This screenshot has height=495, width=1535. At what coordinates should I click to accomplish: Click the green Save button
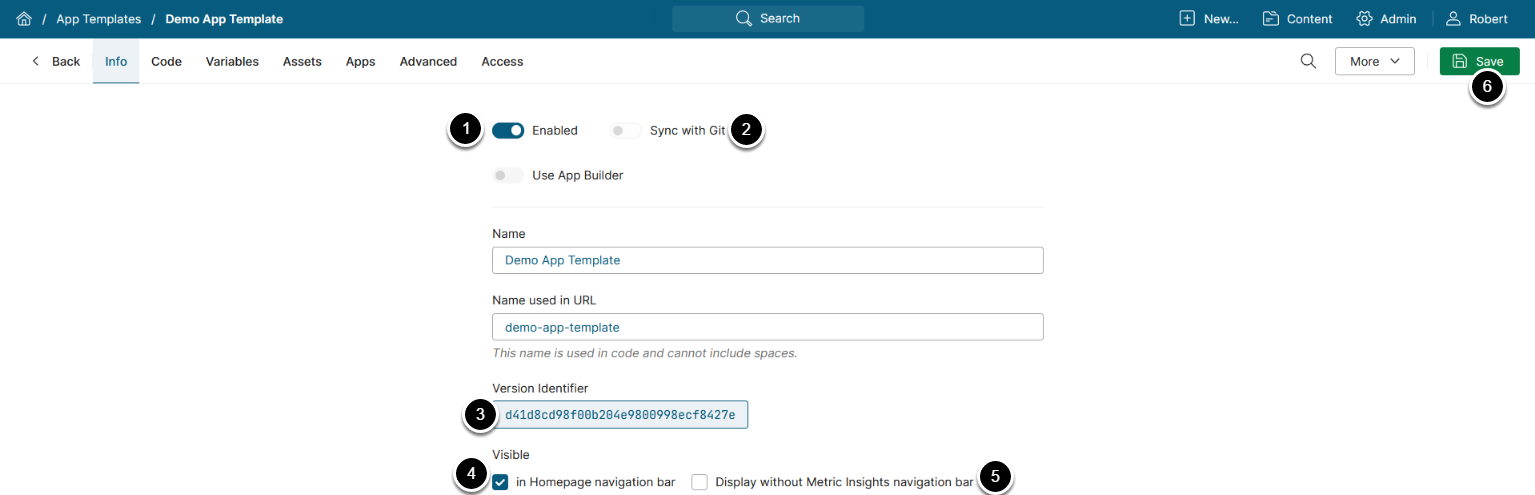1479,61
